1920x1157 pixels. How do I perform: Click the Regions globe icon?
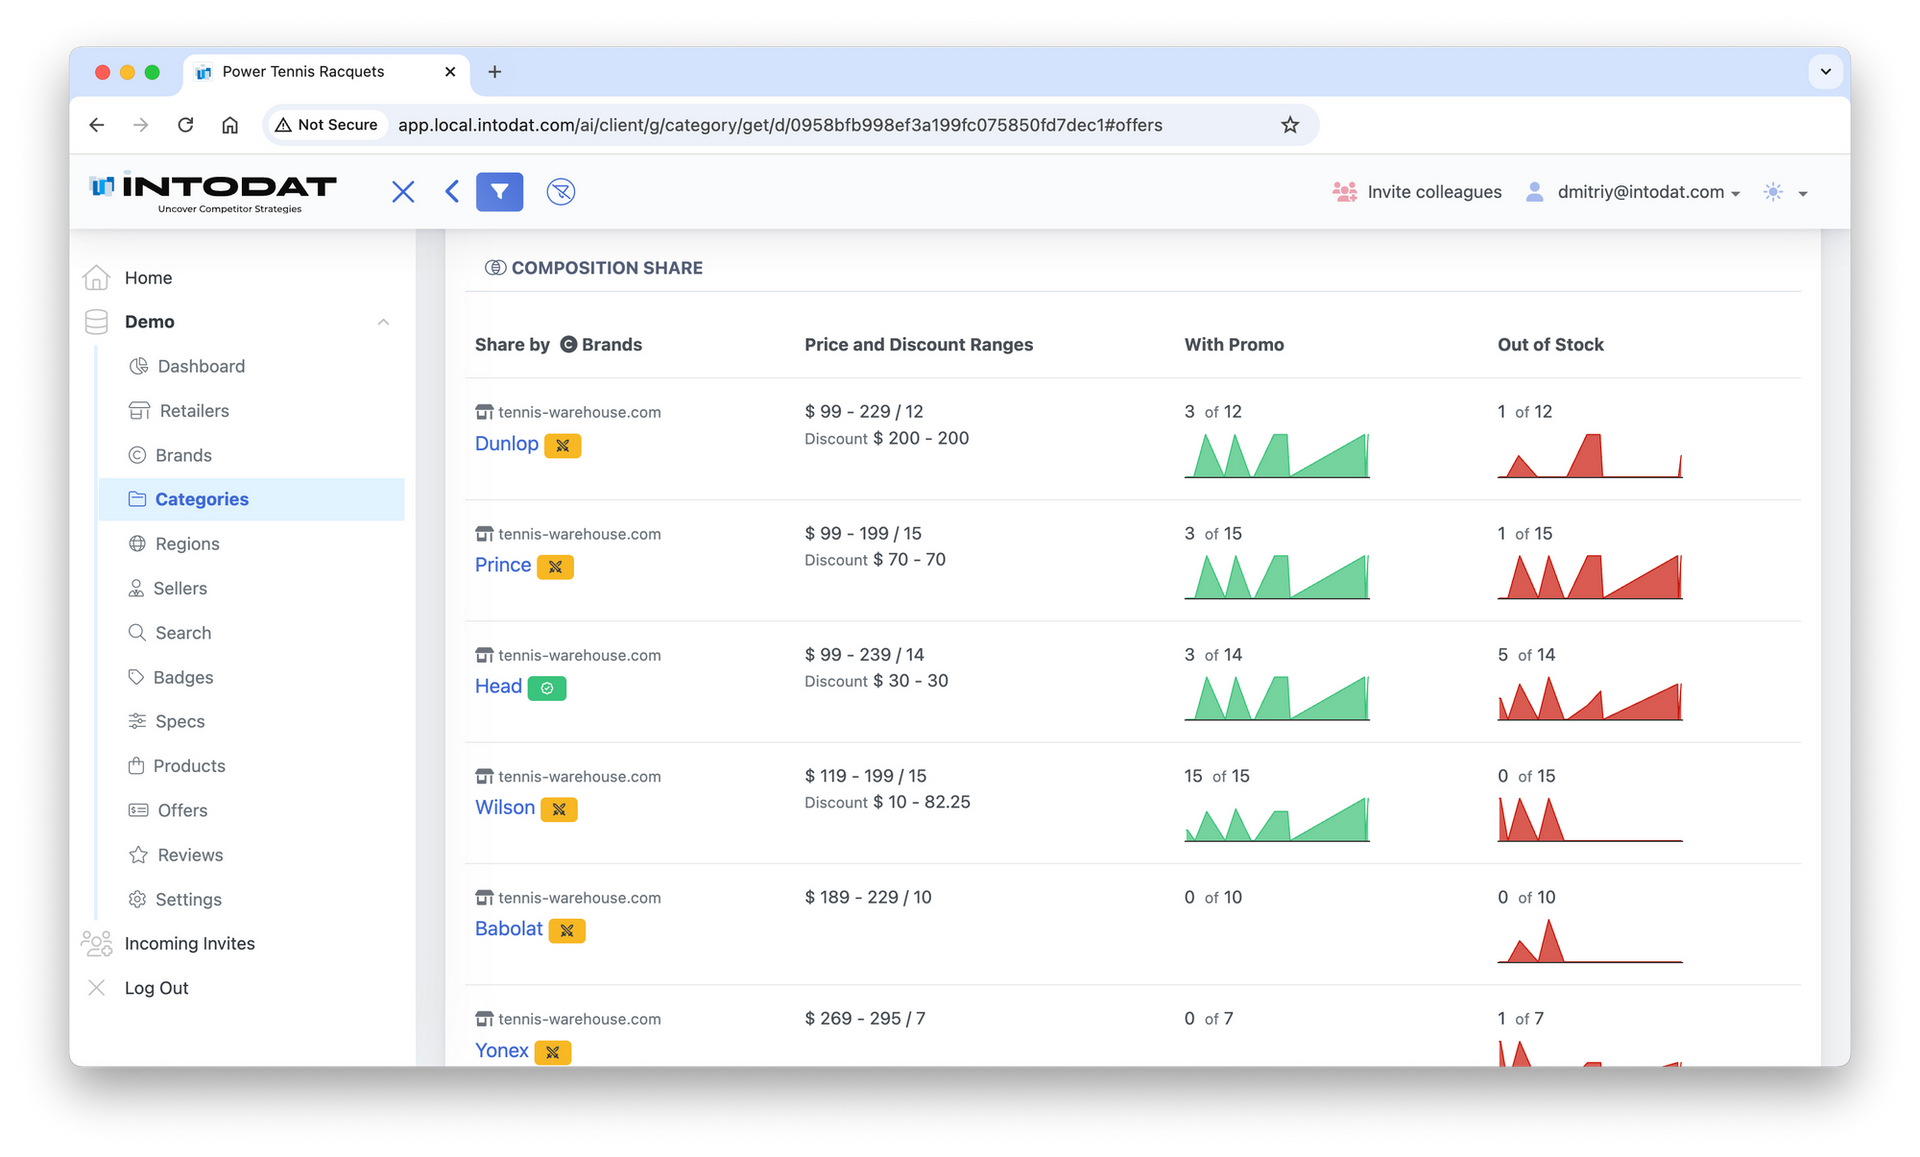click(x=137, y=544)
